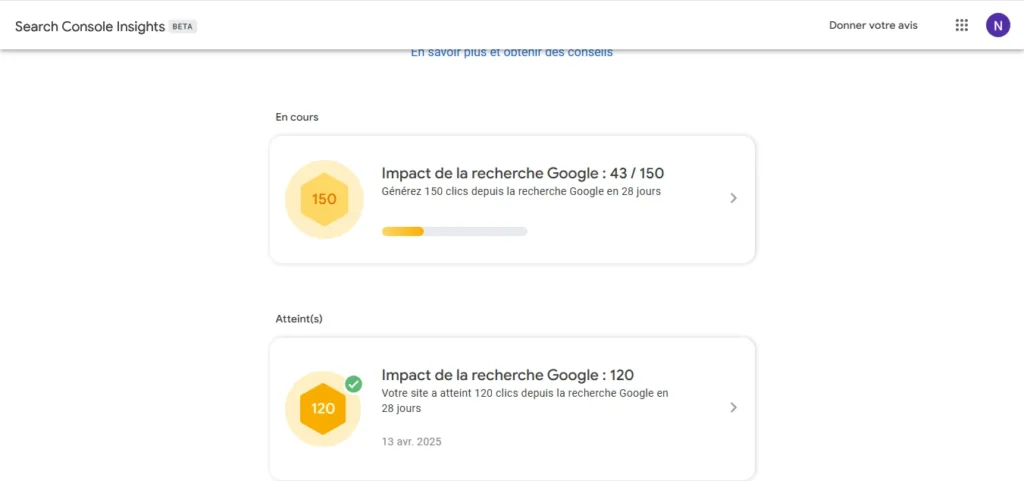Select the Atteint(s) section heading

(299, 319)
